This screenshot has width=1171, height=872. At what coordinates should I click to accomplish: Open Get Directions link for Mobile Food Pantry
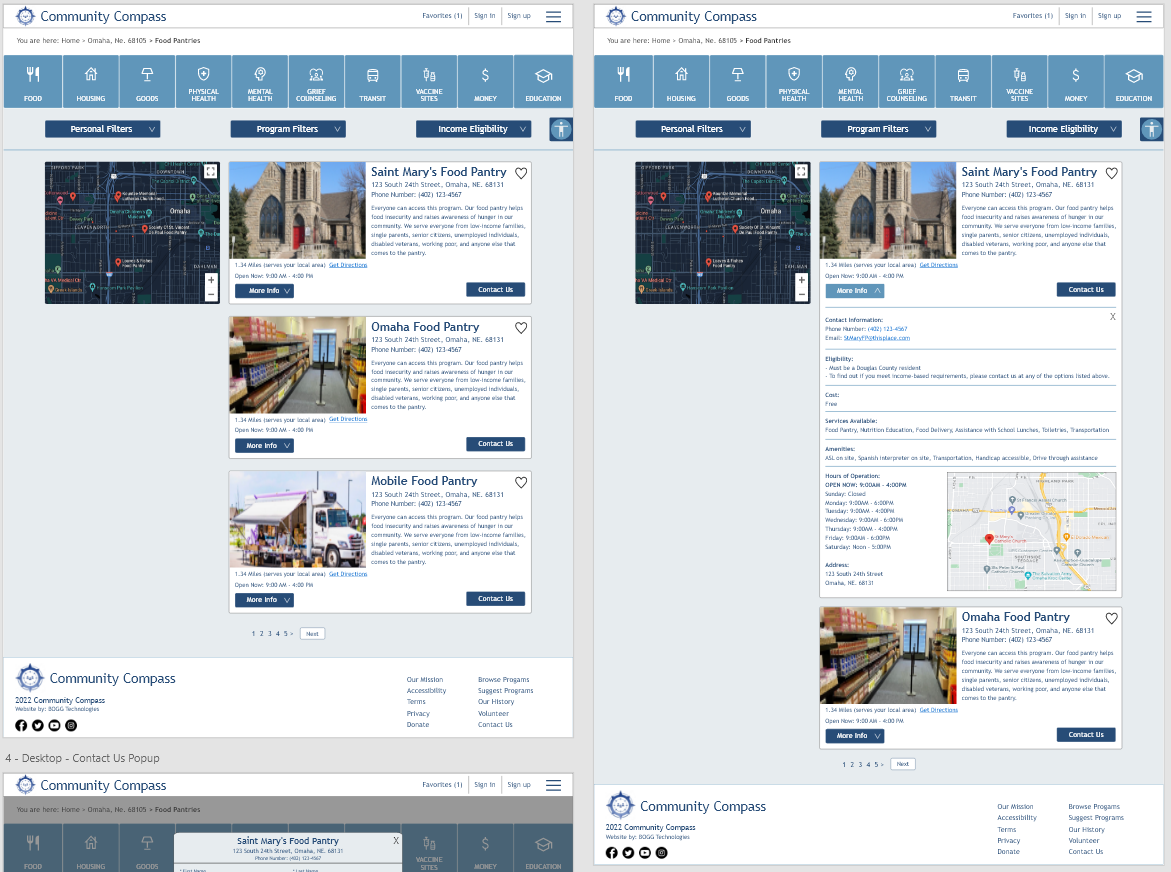(x=348, y=574)
